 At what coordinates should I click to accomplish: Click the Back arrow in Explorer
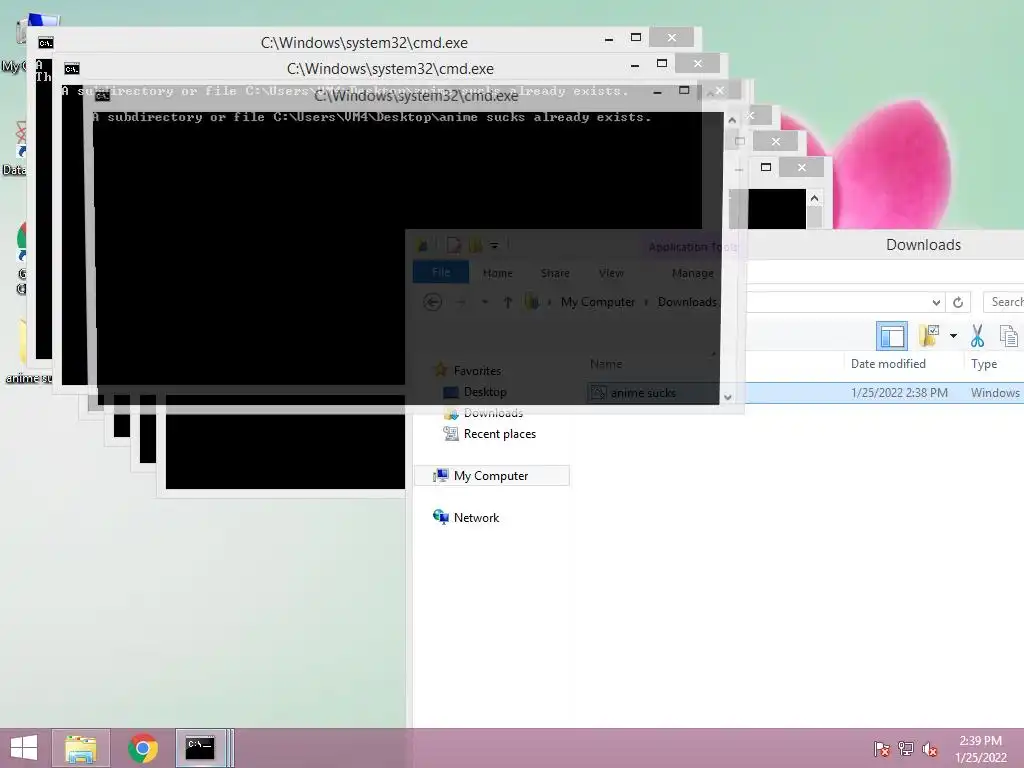[432, 302]
